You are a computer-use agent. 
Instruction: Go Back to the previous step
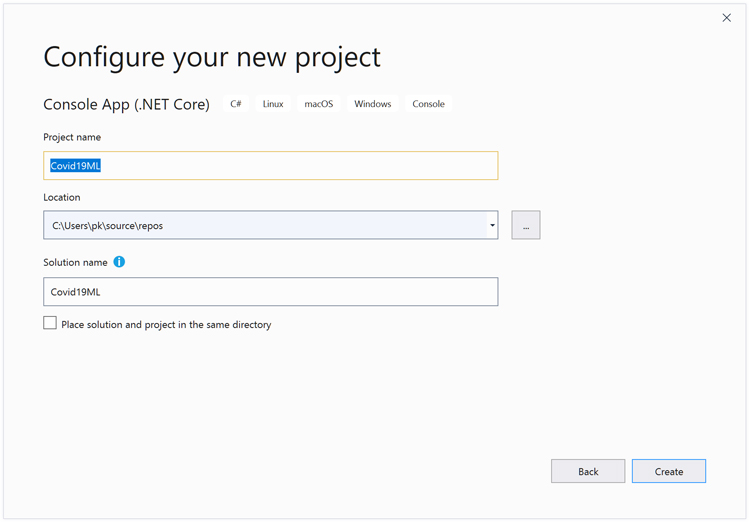[x=588, y=471]
